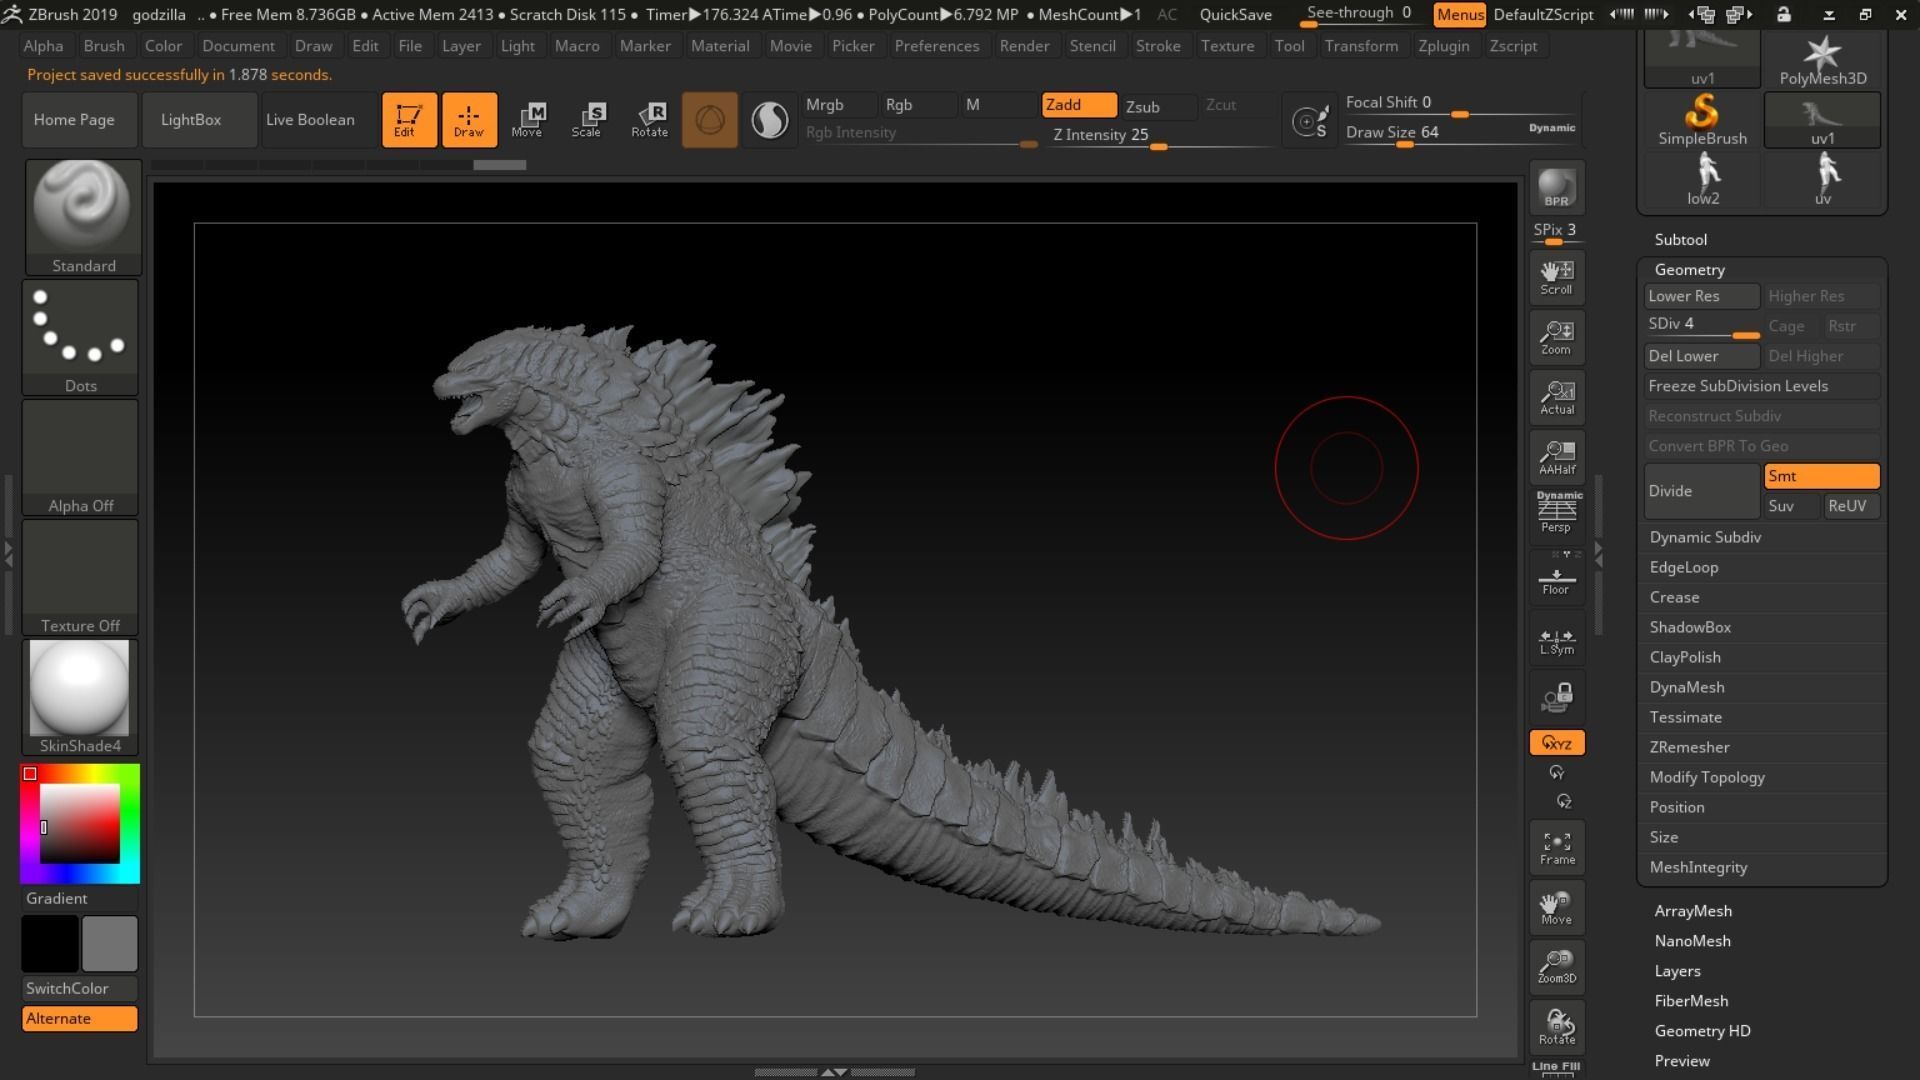Open the Dots stroke picker
Viewport: 1920px width, 1080px height.
pos(80,337)
